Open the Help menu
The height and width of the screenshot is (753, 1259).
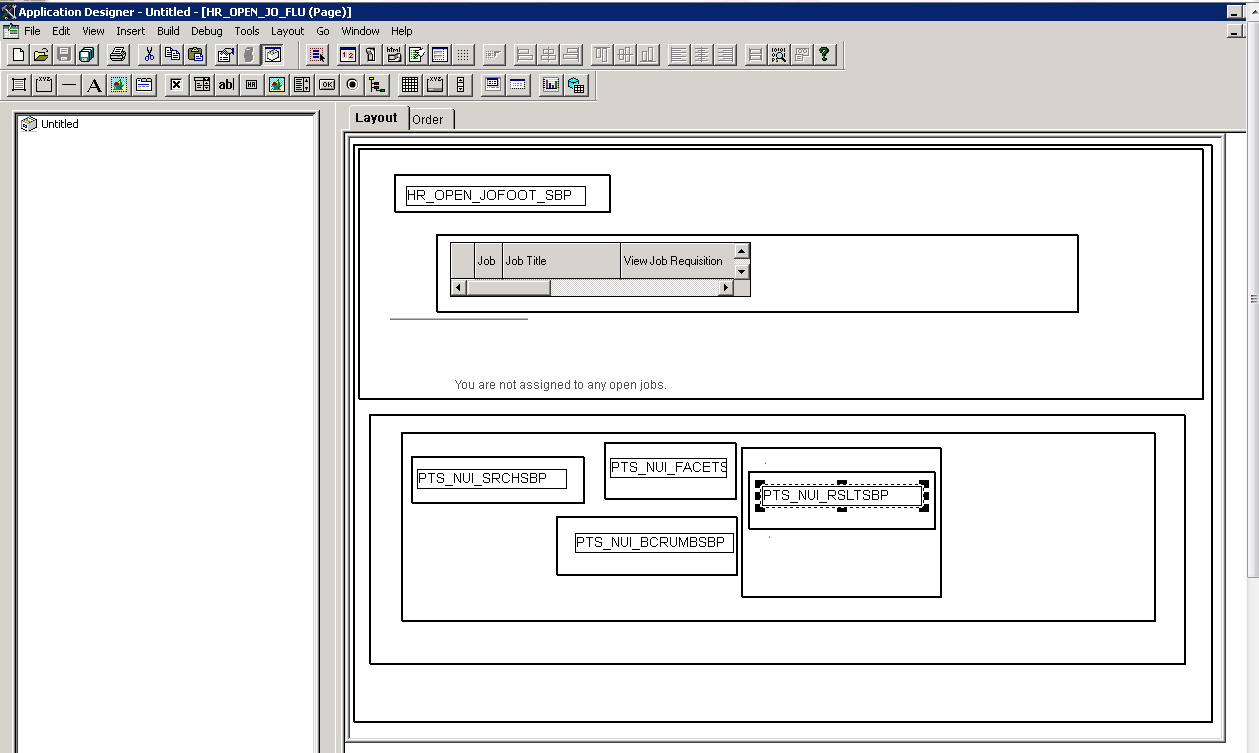pos(401,31)
